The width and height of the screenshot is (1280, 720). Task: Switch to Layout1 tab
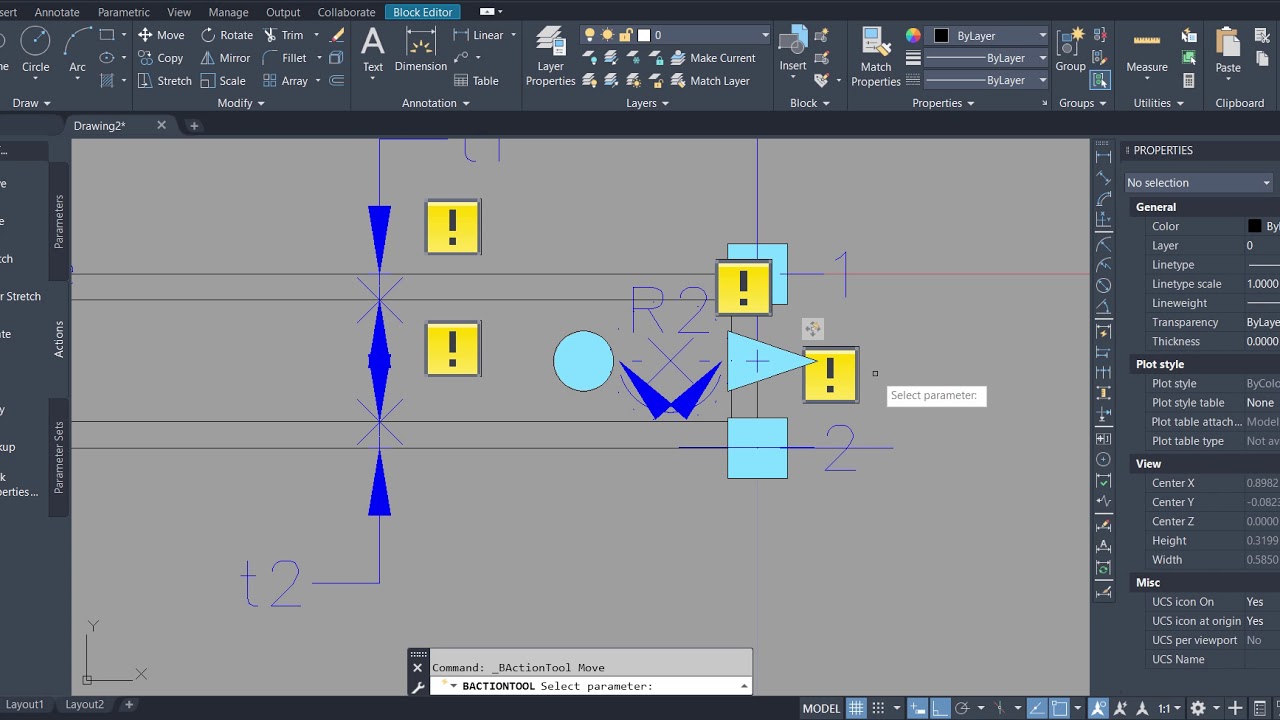pos(25,704)
